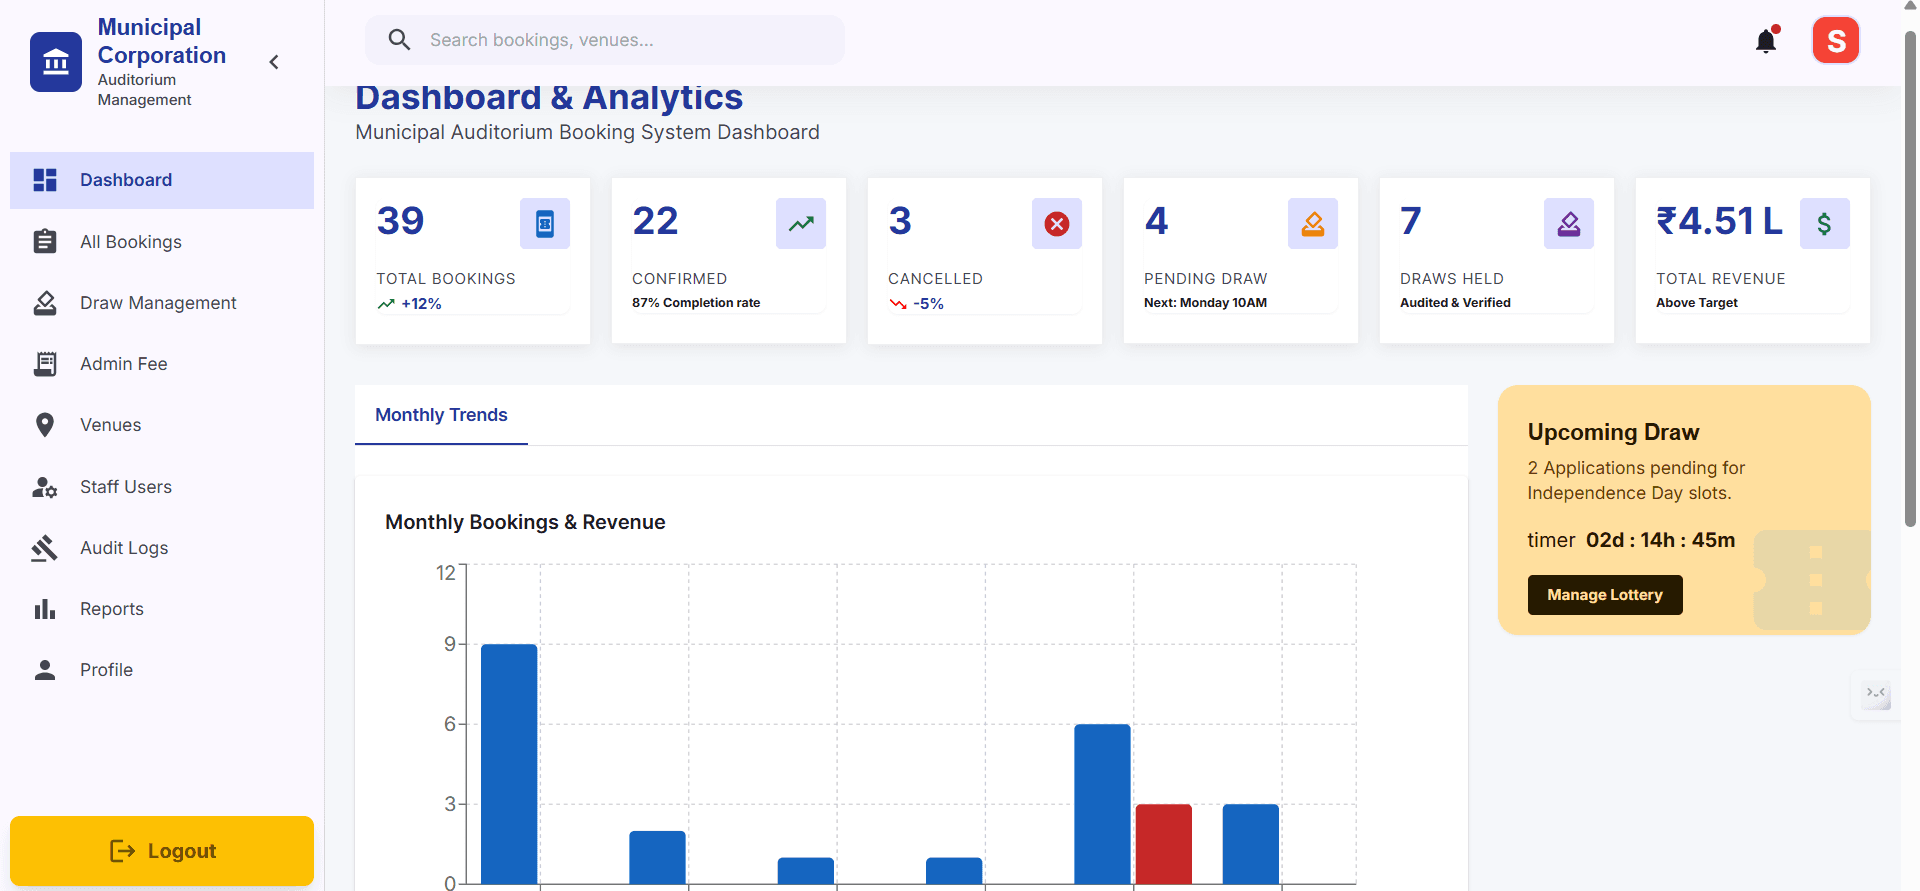
Task: Open Dashboard in the sidebar
Action: coord(162,180)
